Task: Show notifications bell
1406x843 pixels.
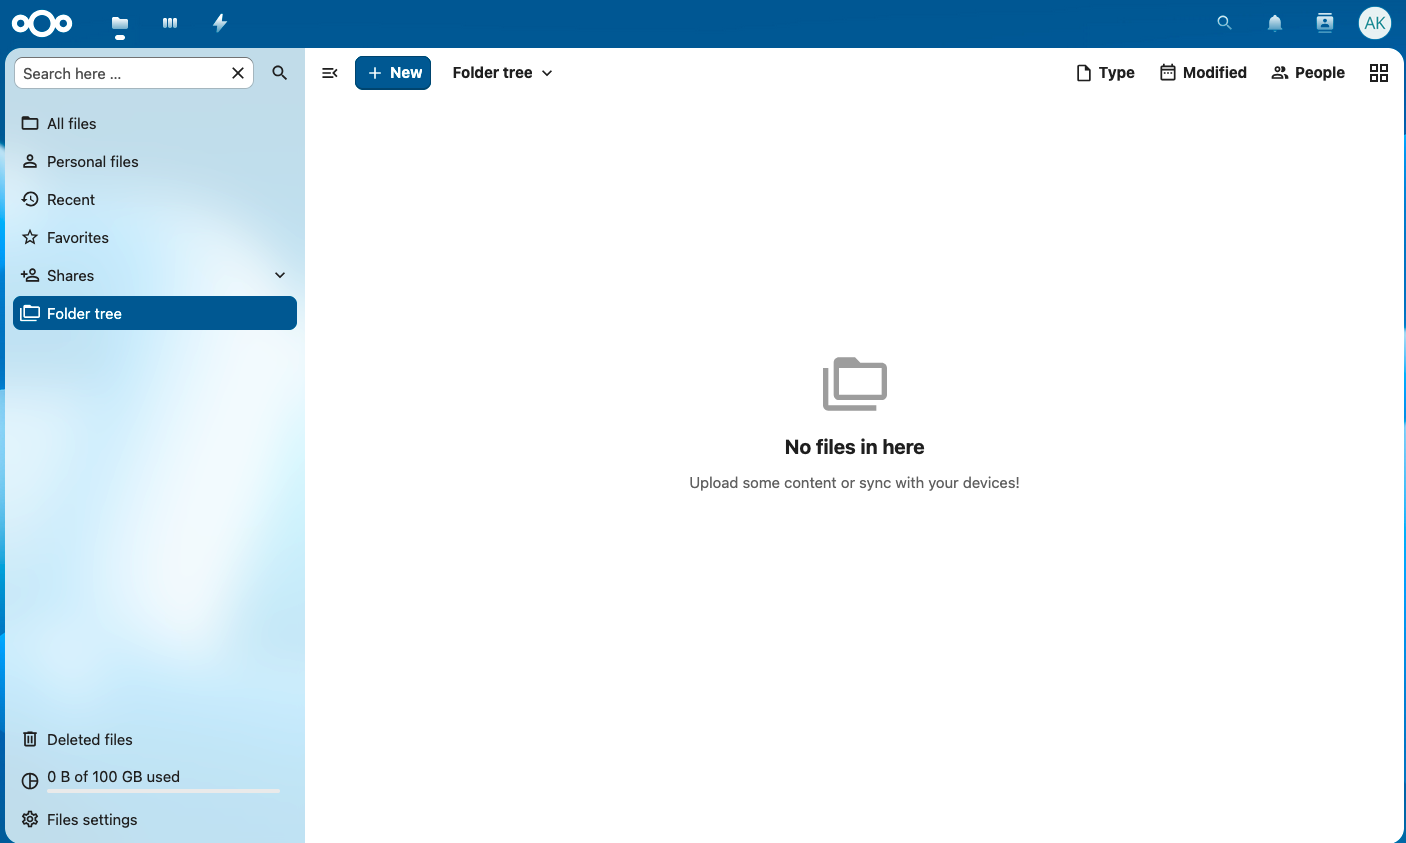Action: (1275, 23)
